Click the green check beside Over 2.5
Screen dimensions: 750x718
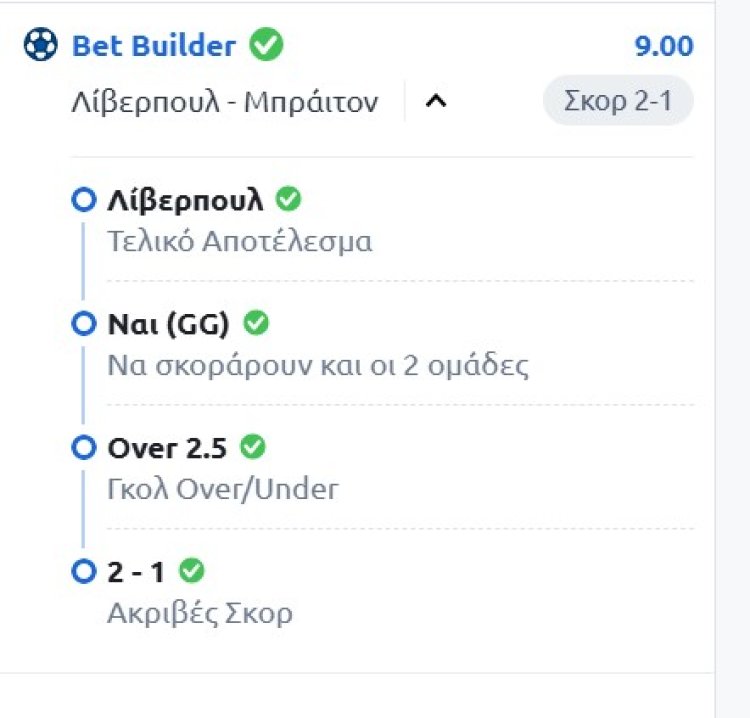(253, 447)
